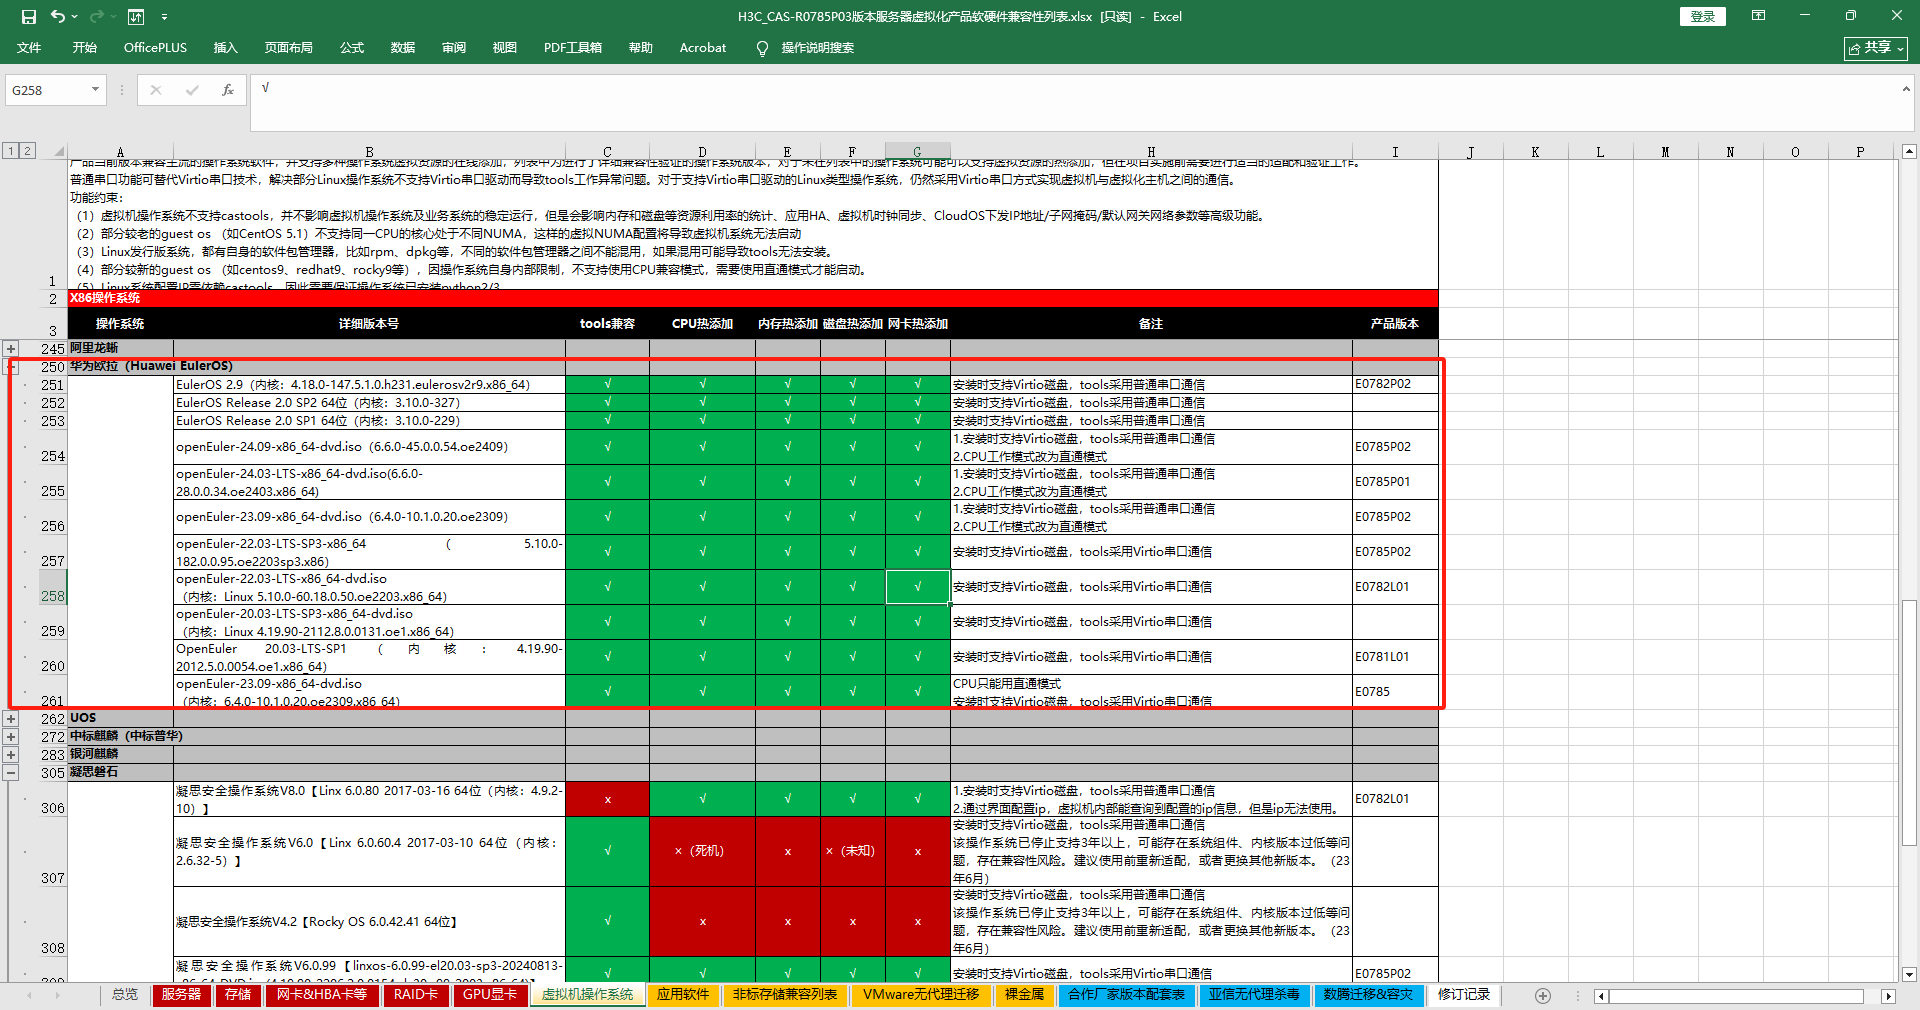Collapse the 凝思磐石 row group
This screenshot has width=1920, height=1010.
(x=11, y=772)
